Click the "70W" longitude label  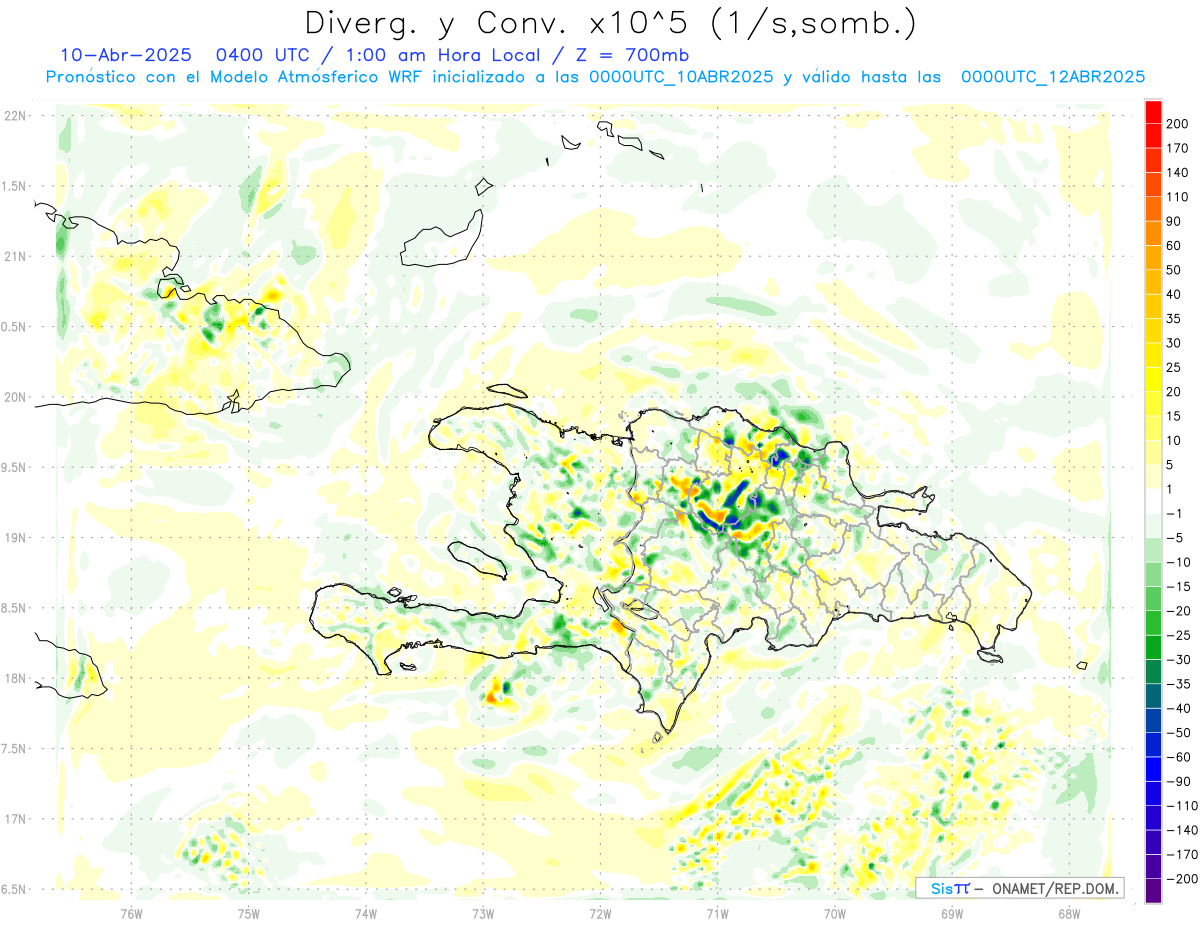point(834,912)
